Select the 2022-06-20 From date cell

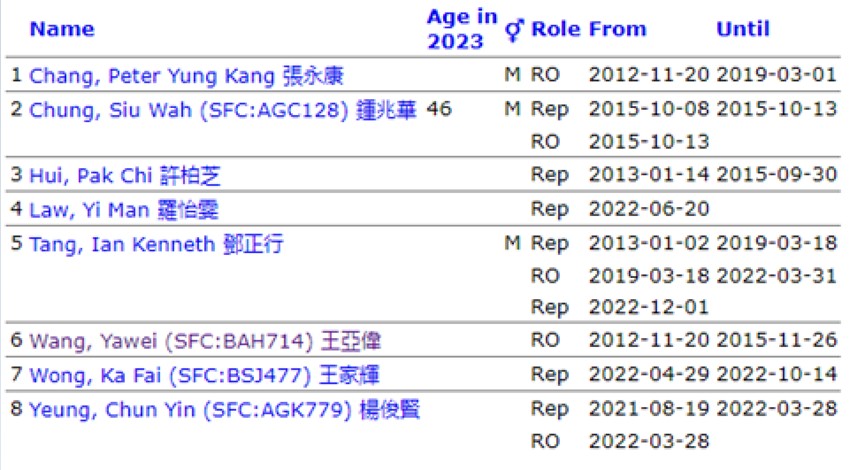(649, 210)
